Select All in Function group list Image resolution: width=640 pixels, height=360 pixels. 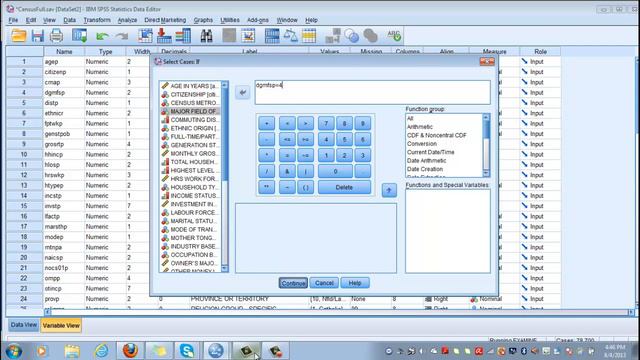(410, 118)
